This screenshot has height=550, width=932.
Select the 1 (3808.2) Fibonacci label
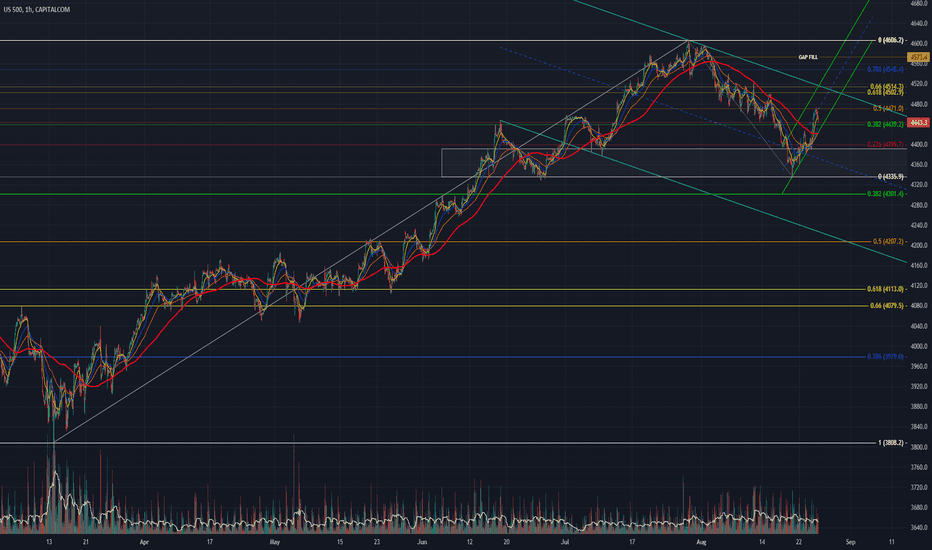click(x=891, y=443)
